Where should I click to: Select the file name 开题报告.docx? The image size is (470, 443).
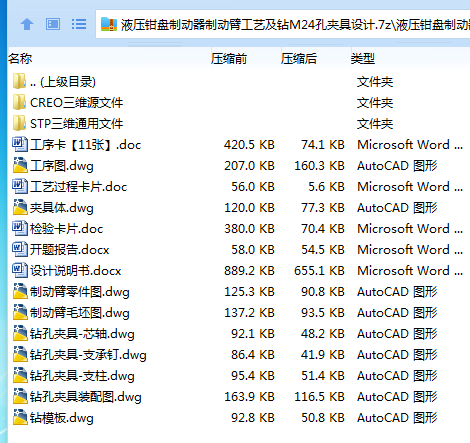[x=70, y=250]
